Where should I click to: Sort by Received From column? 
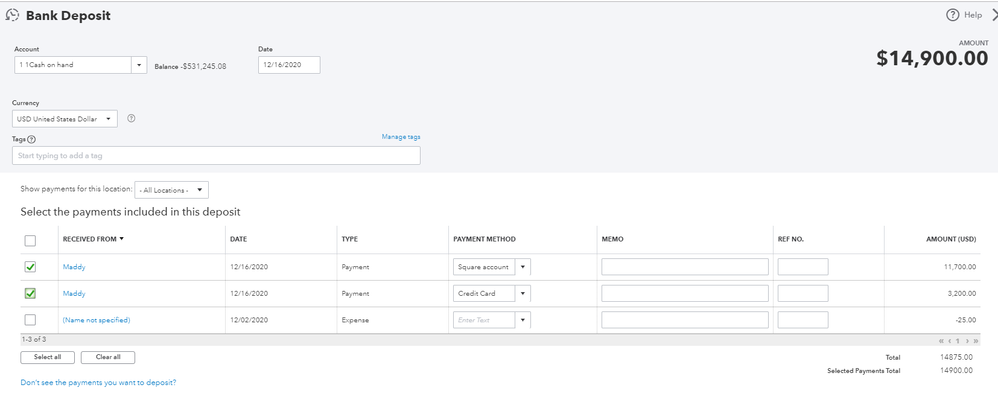[x=93, y=239]
